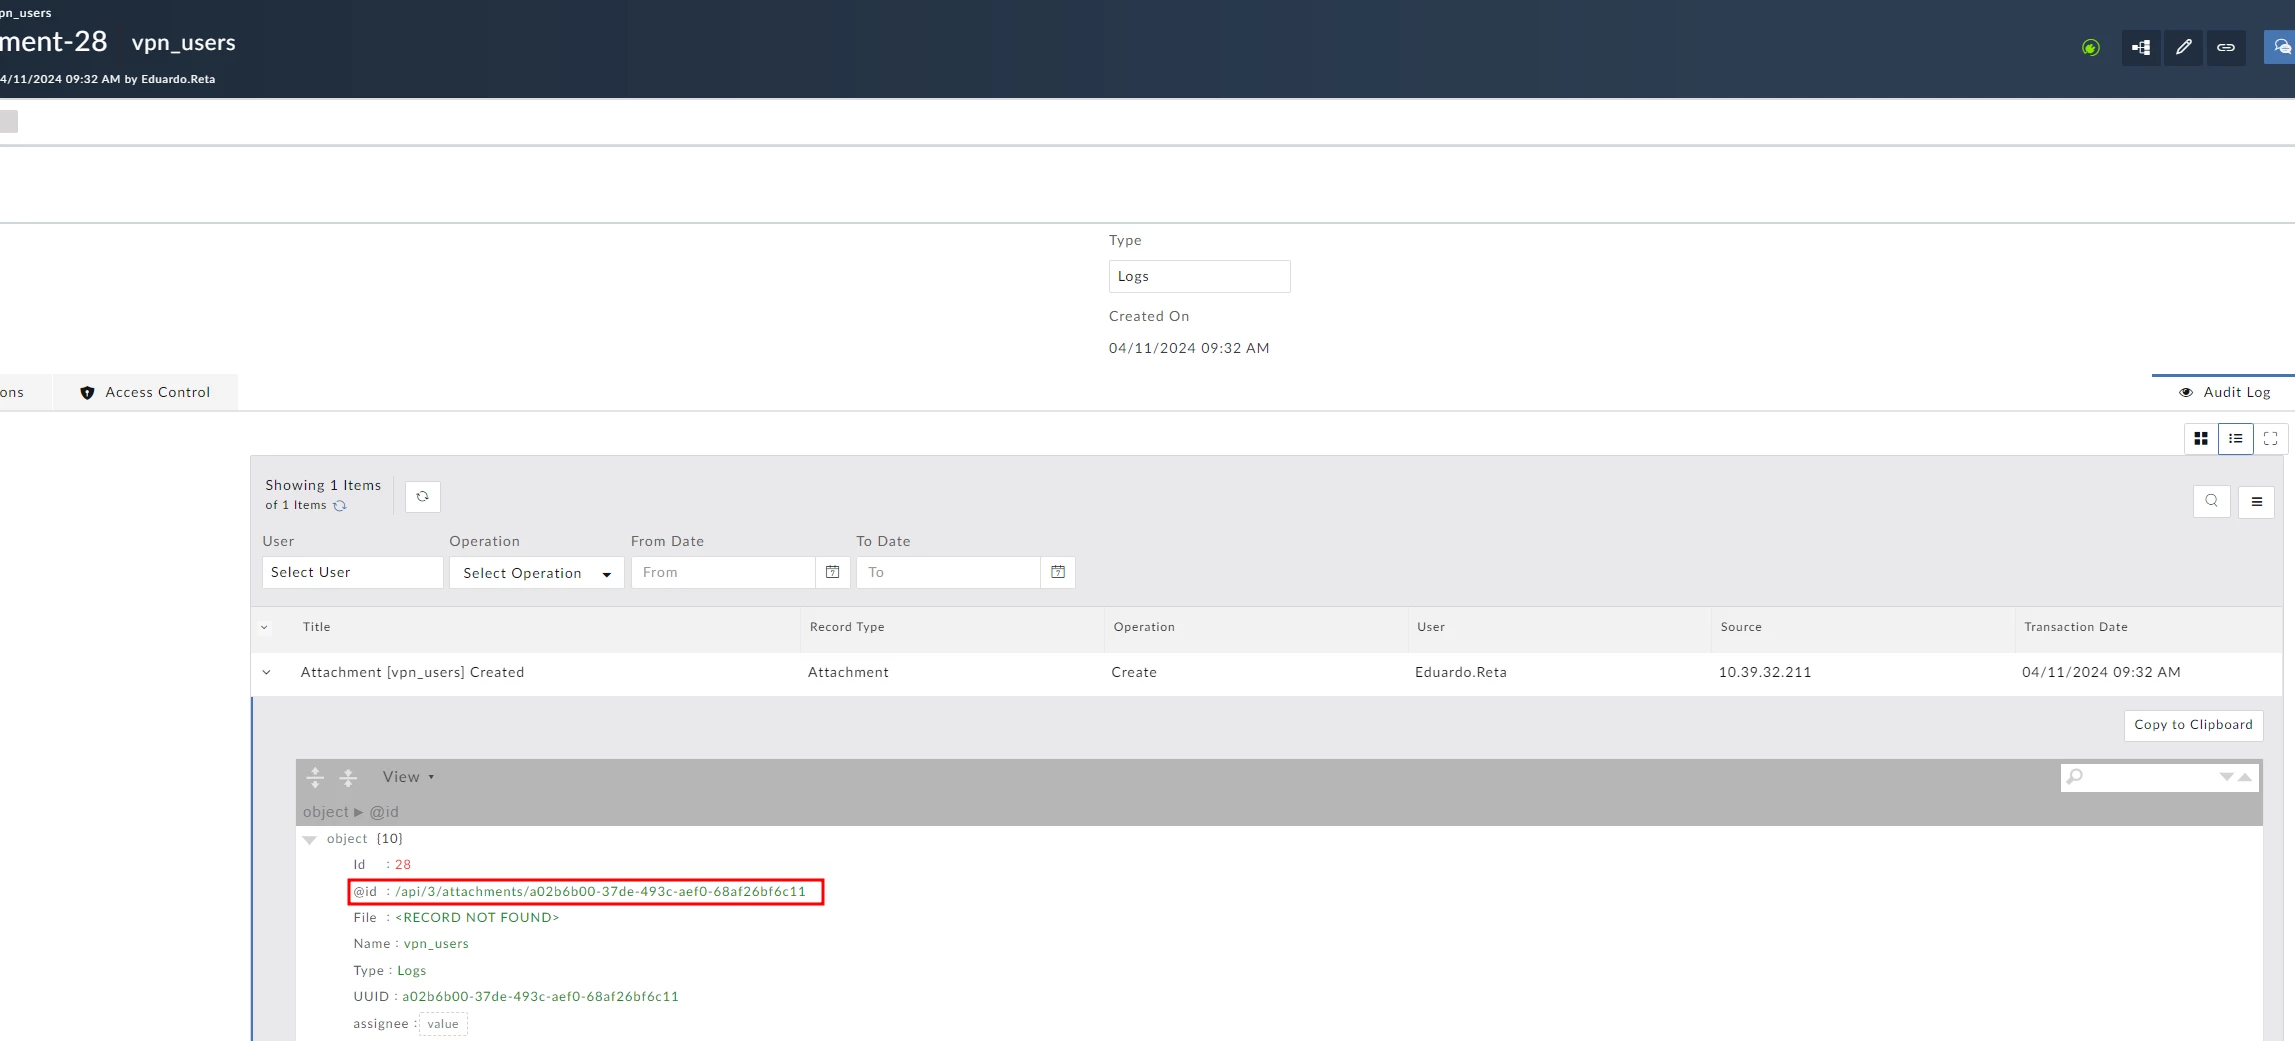The image size is (2295, 1041).
Task: Open the audit log search magnifier
Action: (x=2211, y=501)
